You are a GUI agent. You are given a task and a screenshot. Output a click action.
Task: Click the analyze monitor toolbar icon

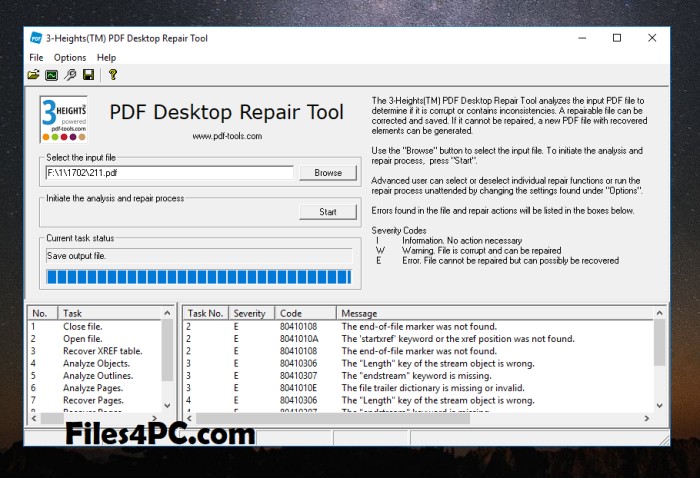point(51,75)
